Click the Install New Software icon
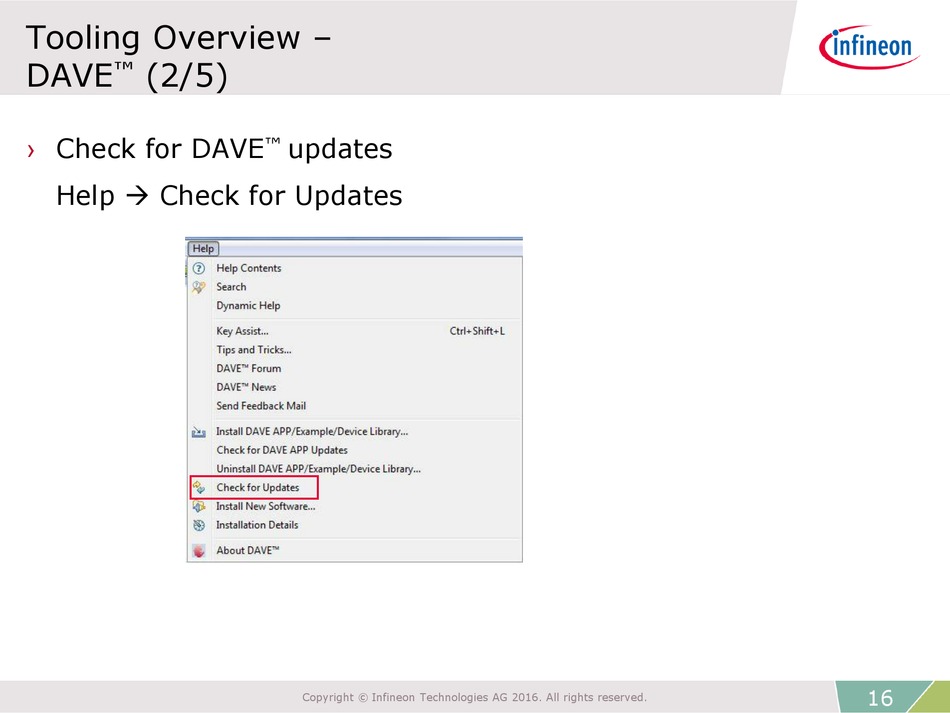Image resolution: width=950 pixels, height=713 pixels. (x=199, y=506)
